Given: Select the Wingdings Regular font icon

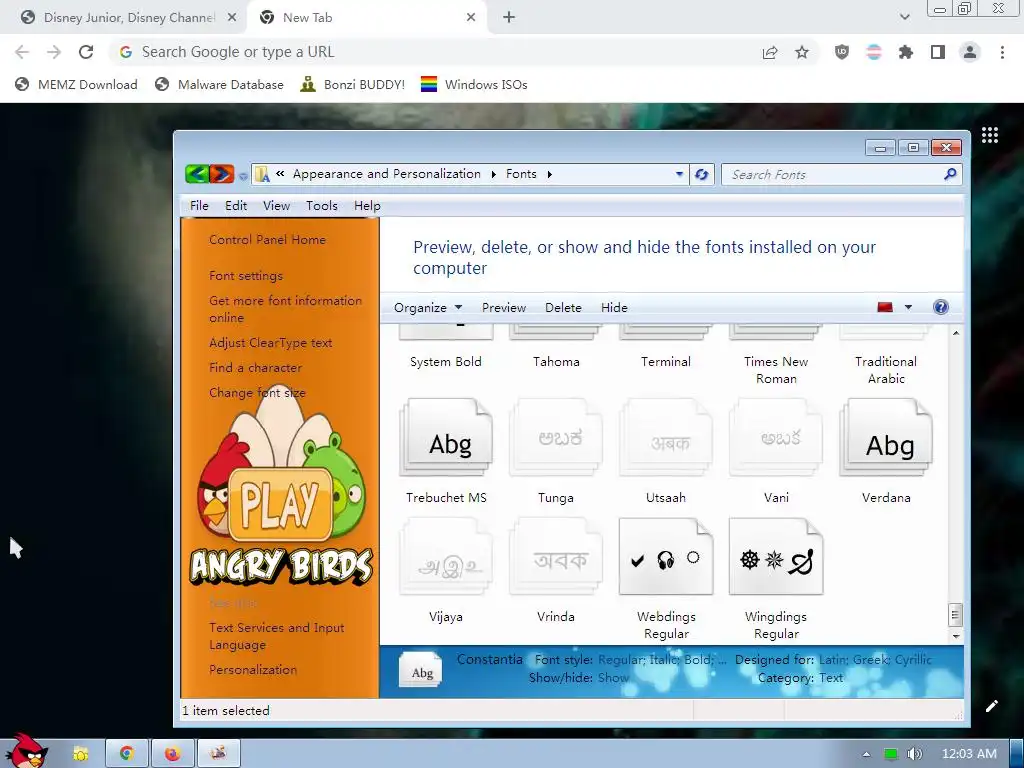Looking at the screenshot, I should click(x=776, y=556).
